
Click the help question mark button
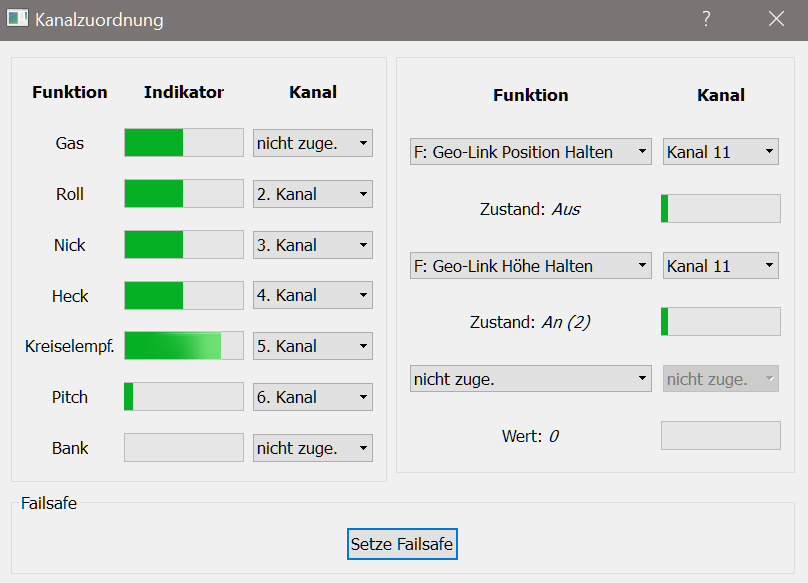point(706,19)
